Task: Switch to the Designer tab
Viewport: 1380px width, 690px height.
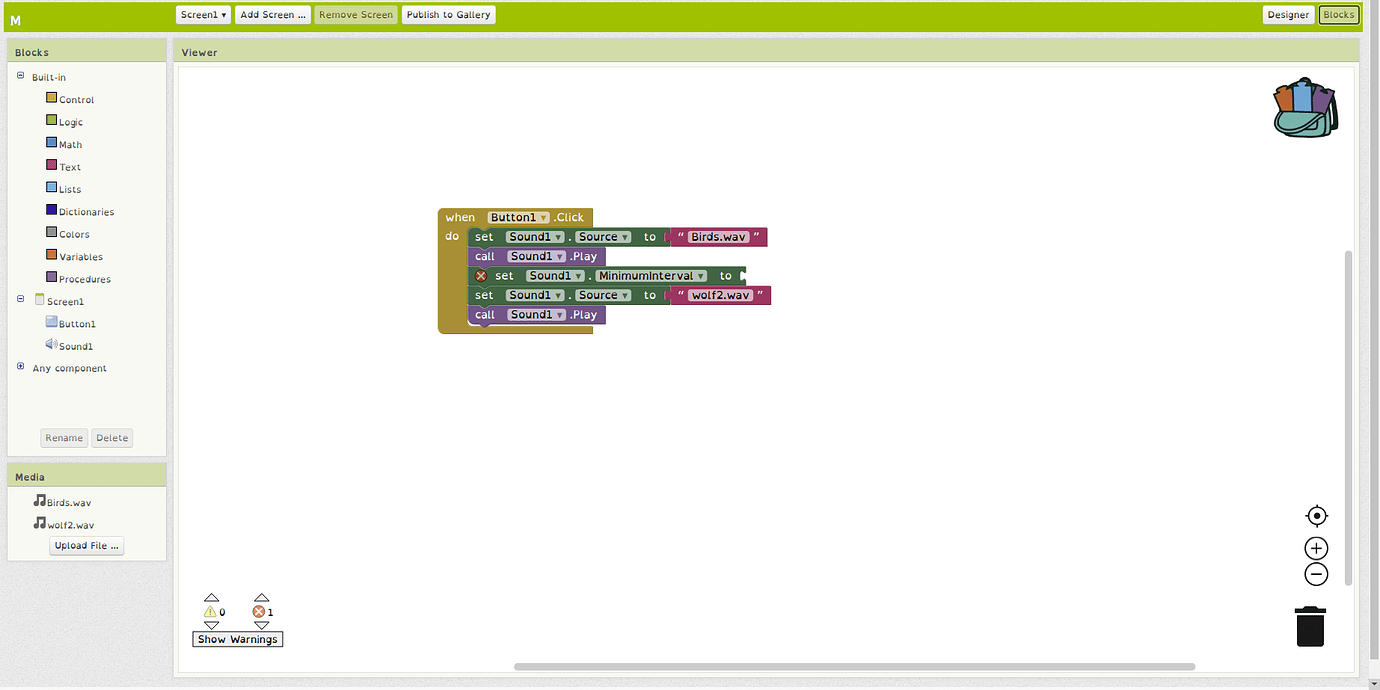Action: pos(1288,14)
